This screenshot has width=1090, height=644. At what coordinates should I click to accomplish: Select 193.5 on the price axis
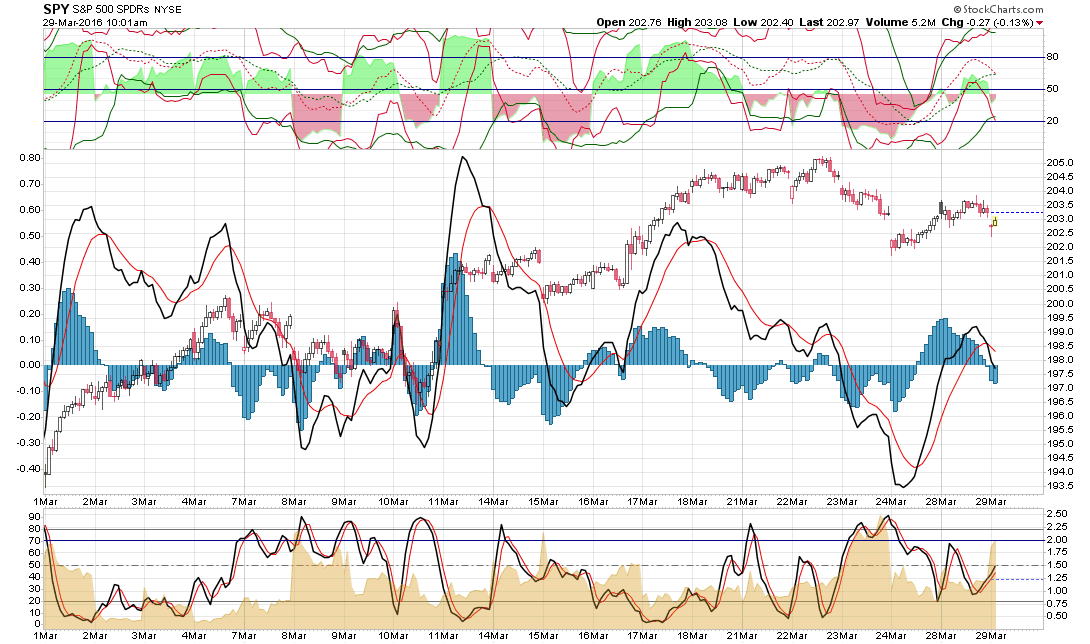tap(1059, 485)
